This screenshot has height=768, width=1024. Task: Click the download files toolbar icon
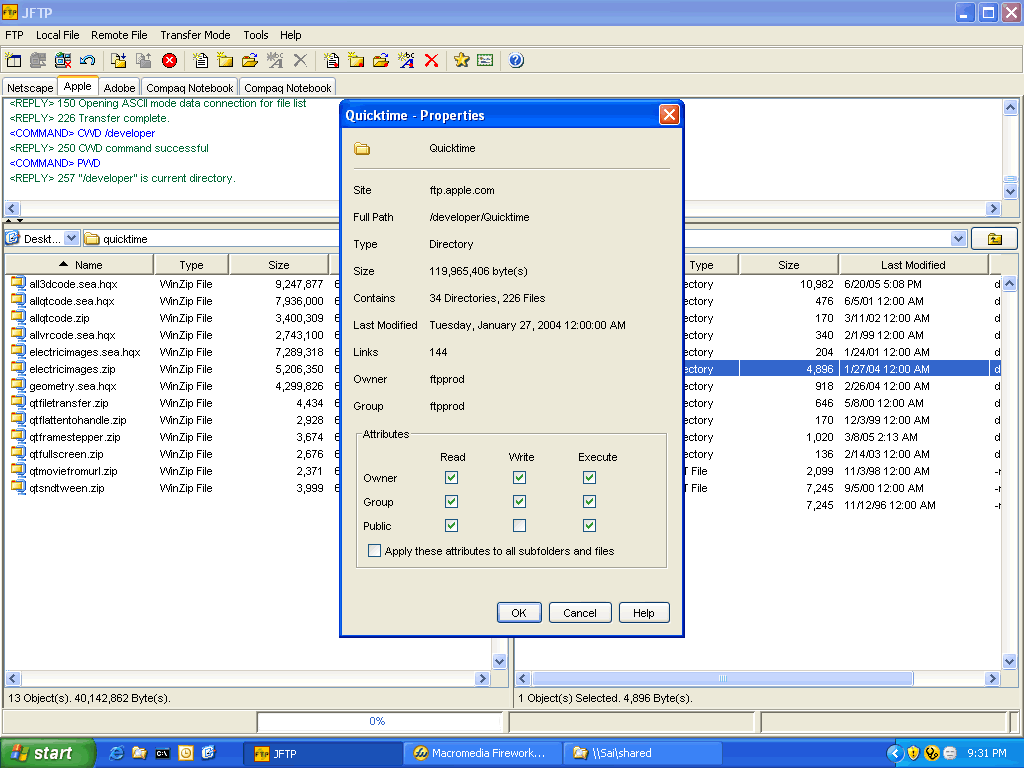tap(118, 61)
